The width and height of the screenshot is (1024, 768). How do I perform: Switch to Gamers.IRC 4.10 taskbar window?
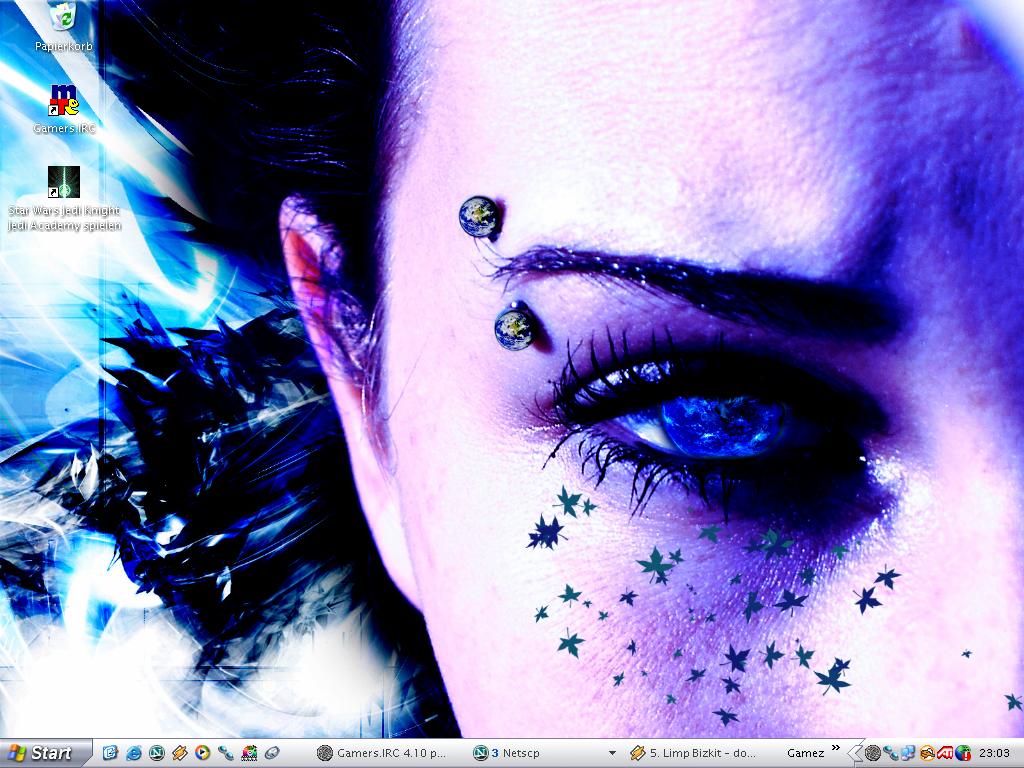[382, 753]
